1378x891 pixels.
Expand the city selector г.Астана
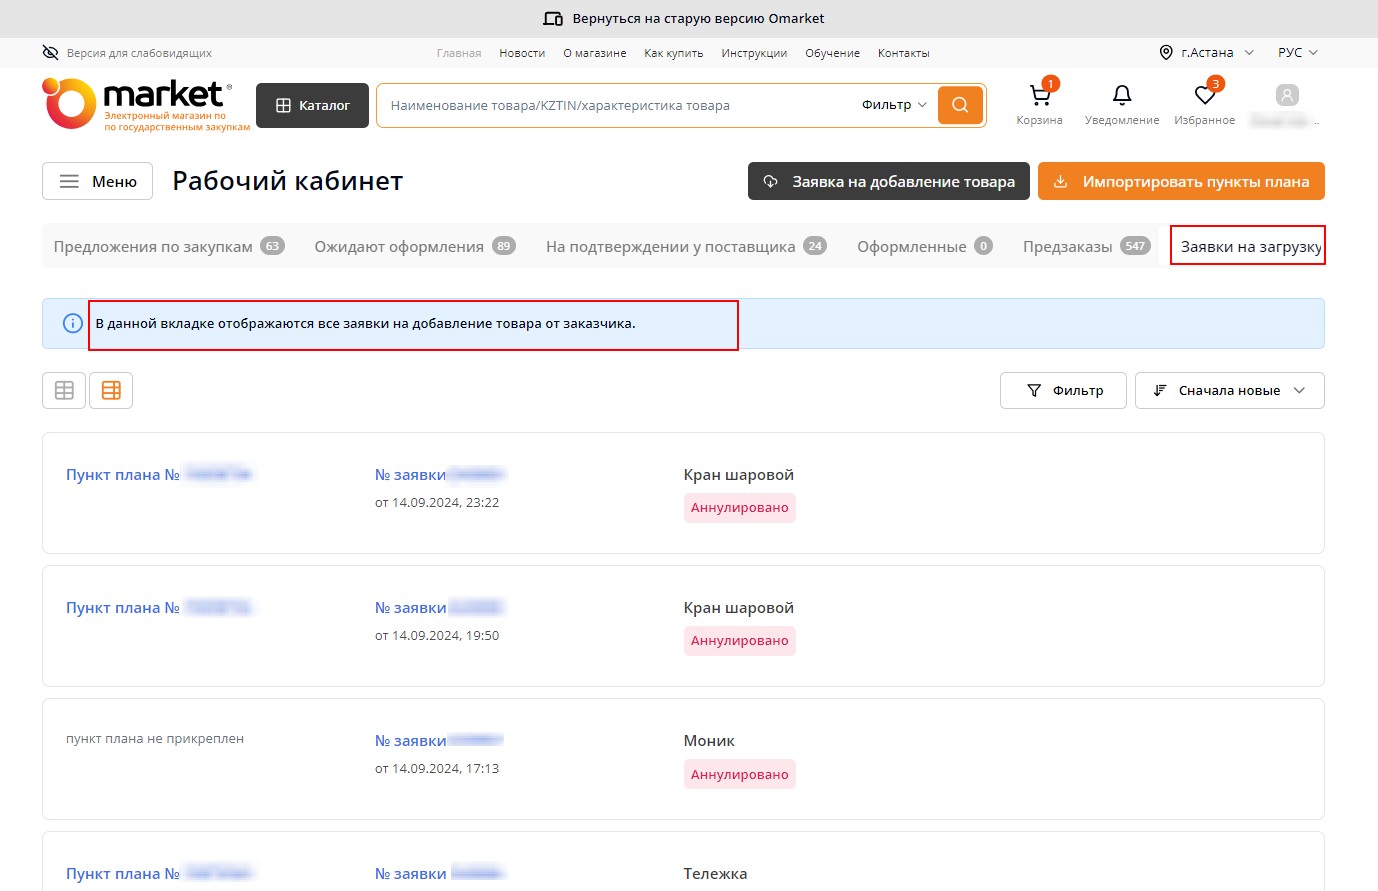pyautogui.click(x=1206, y=53)
